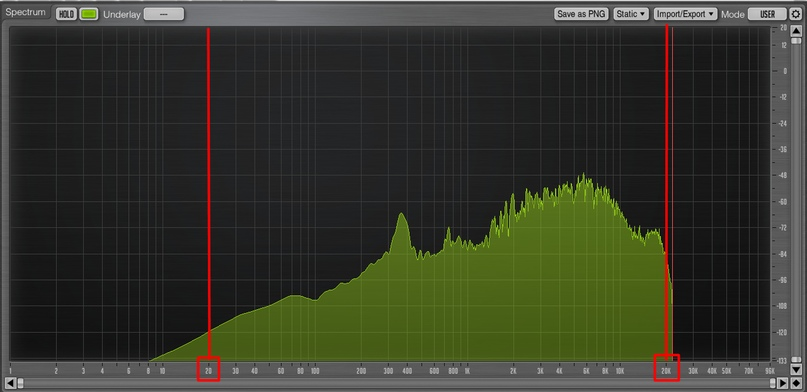Click the USER mode selector

pyautogui.click(x=767, y=14)
